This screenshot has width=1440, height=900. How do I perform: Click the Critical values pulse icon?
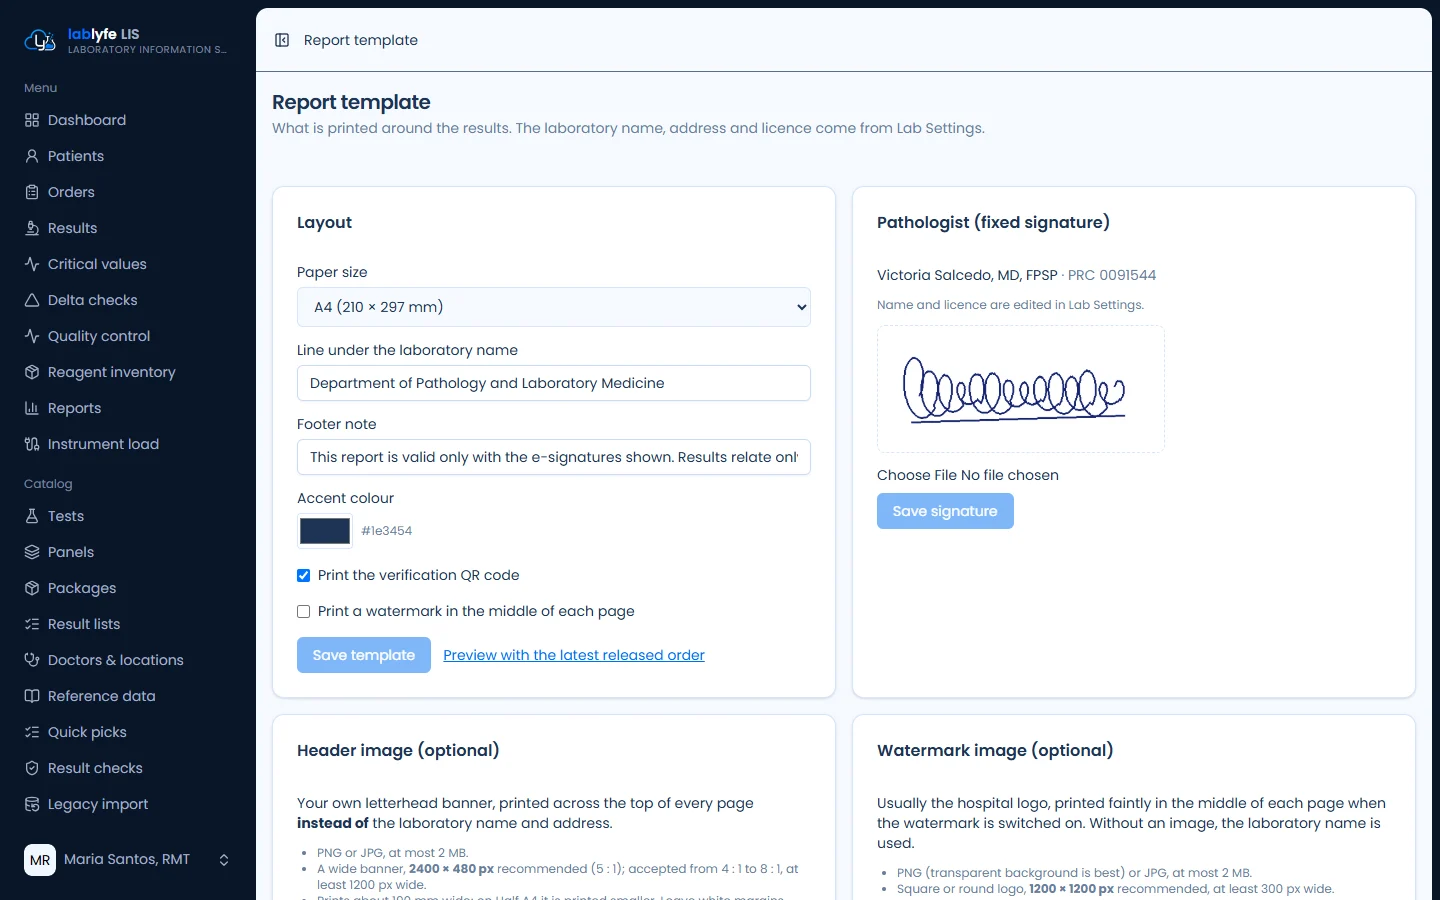tap(32, 264)
